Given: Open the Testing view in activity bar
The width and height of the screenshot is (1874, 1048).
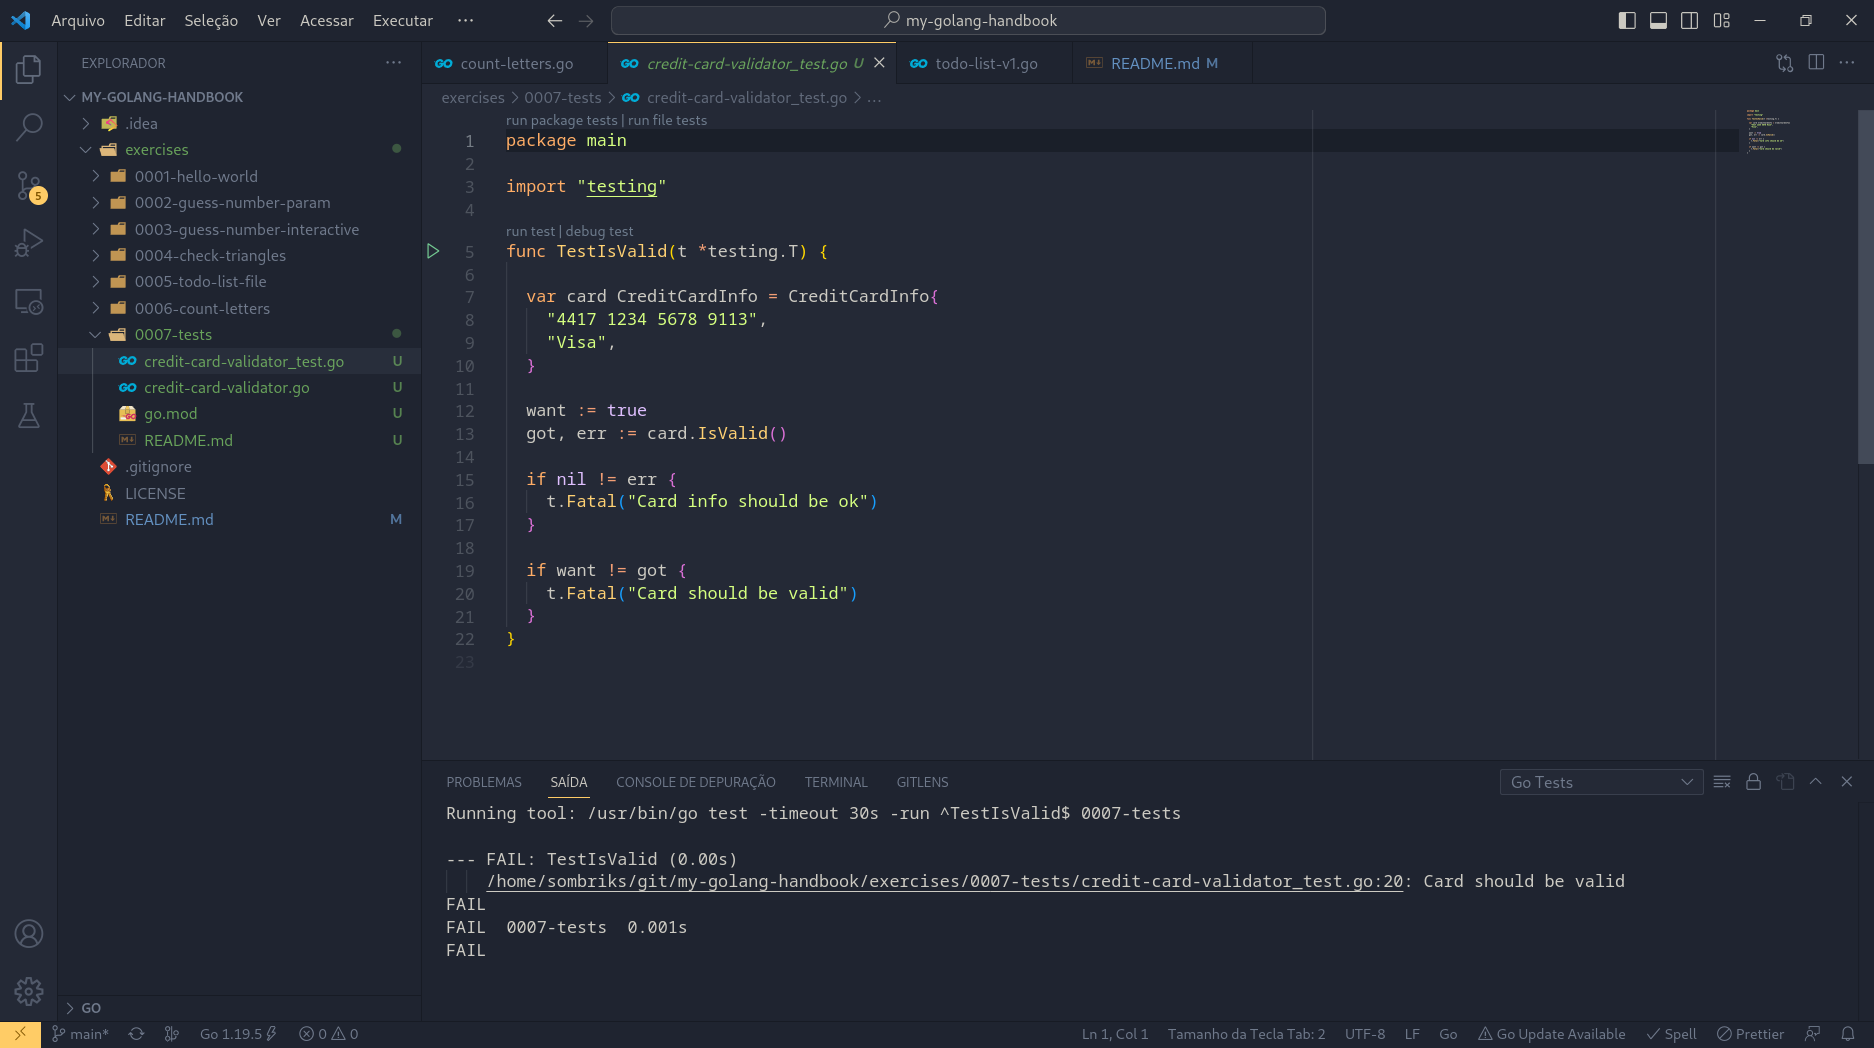Looking at the screenshot, I should point(28,415).
